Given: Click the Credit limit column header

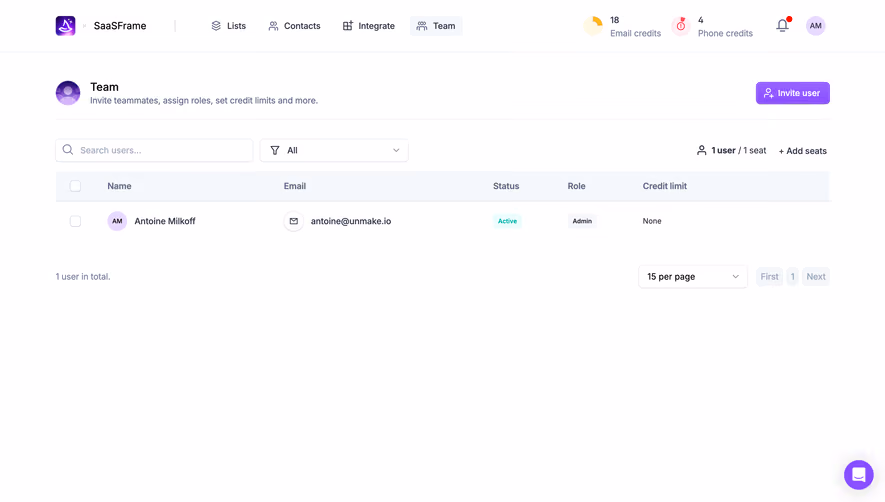Looking at the screenshot, I should [664, 186].
